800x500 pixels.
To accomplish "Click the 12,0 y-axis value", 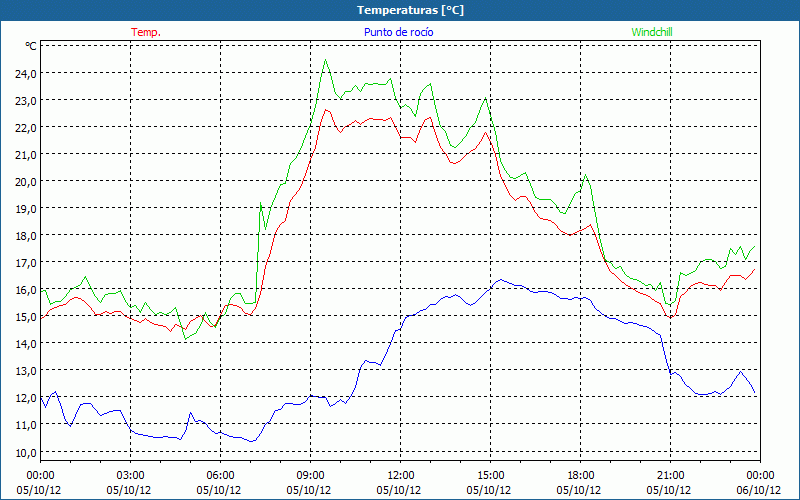I will pos(26,398).
